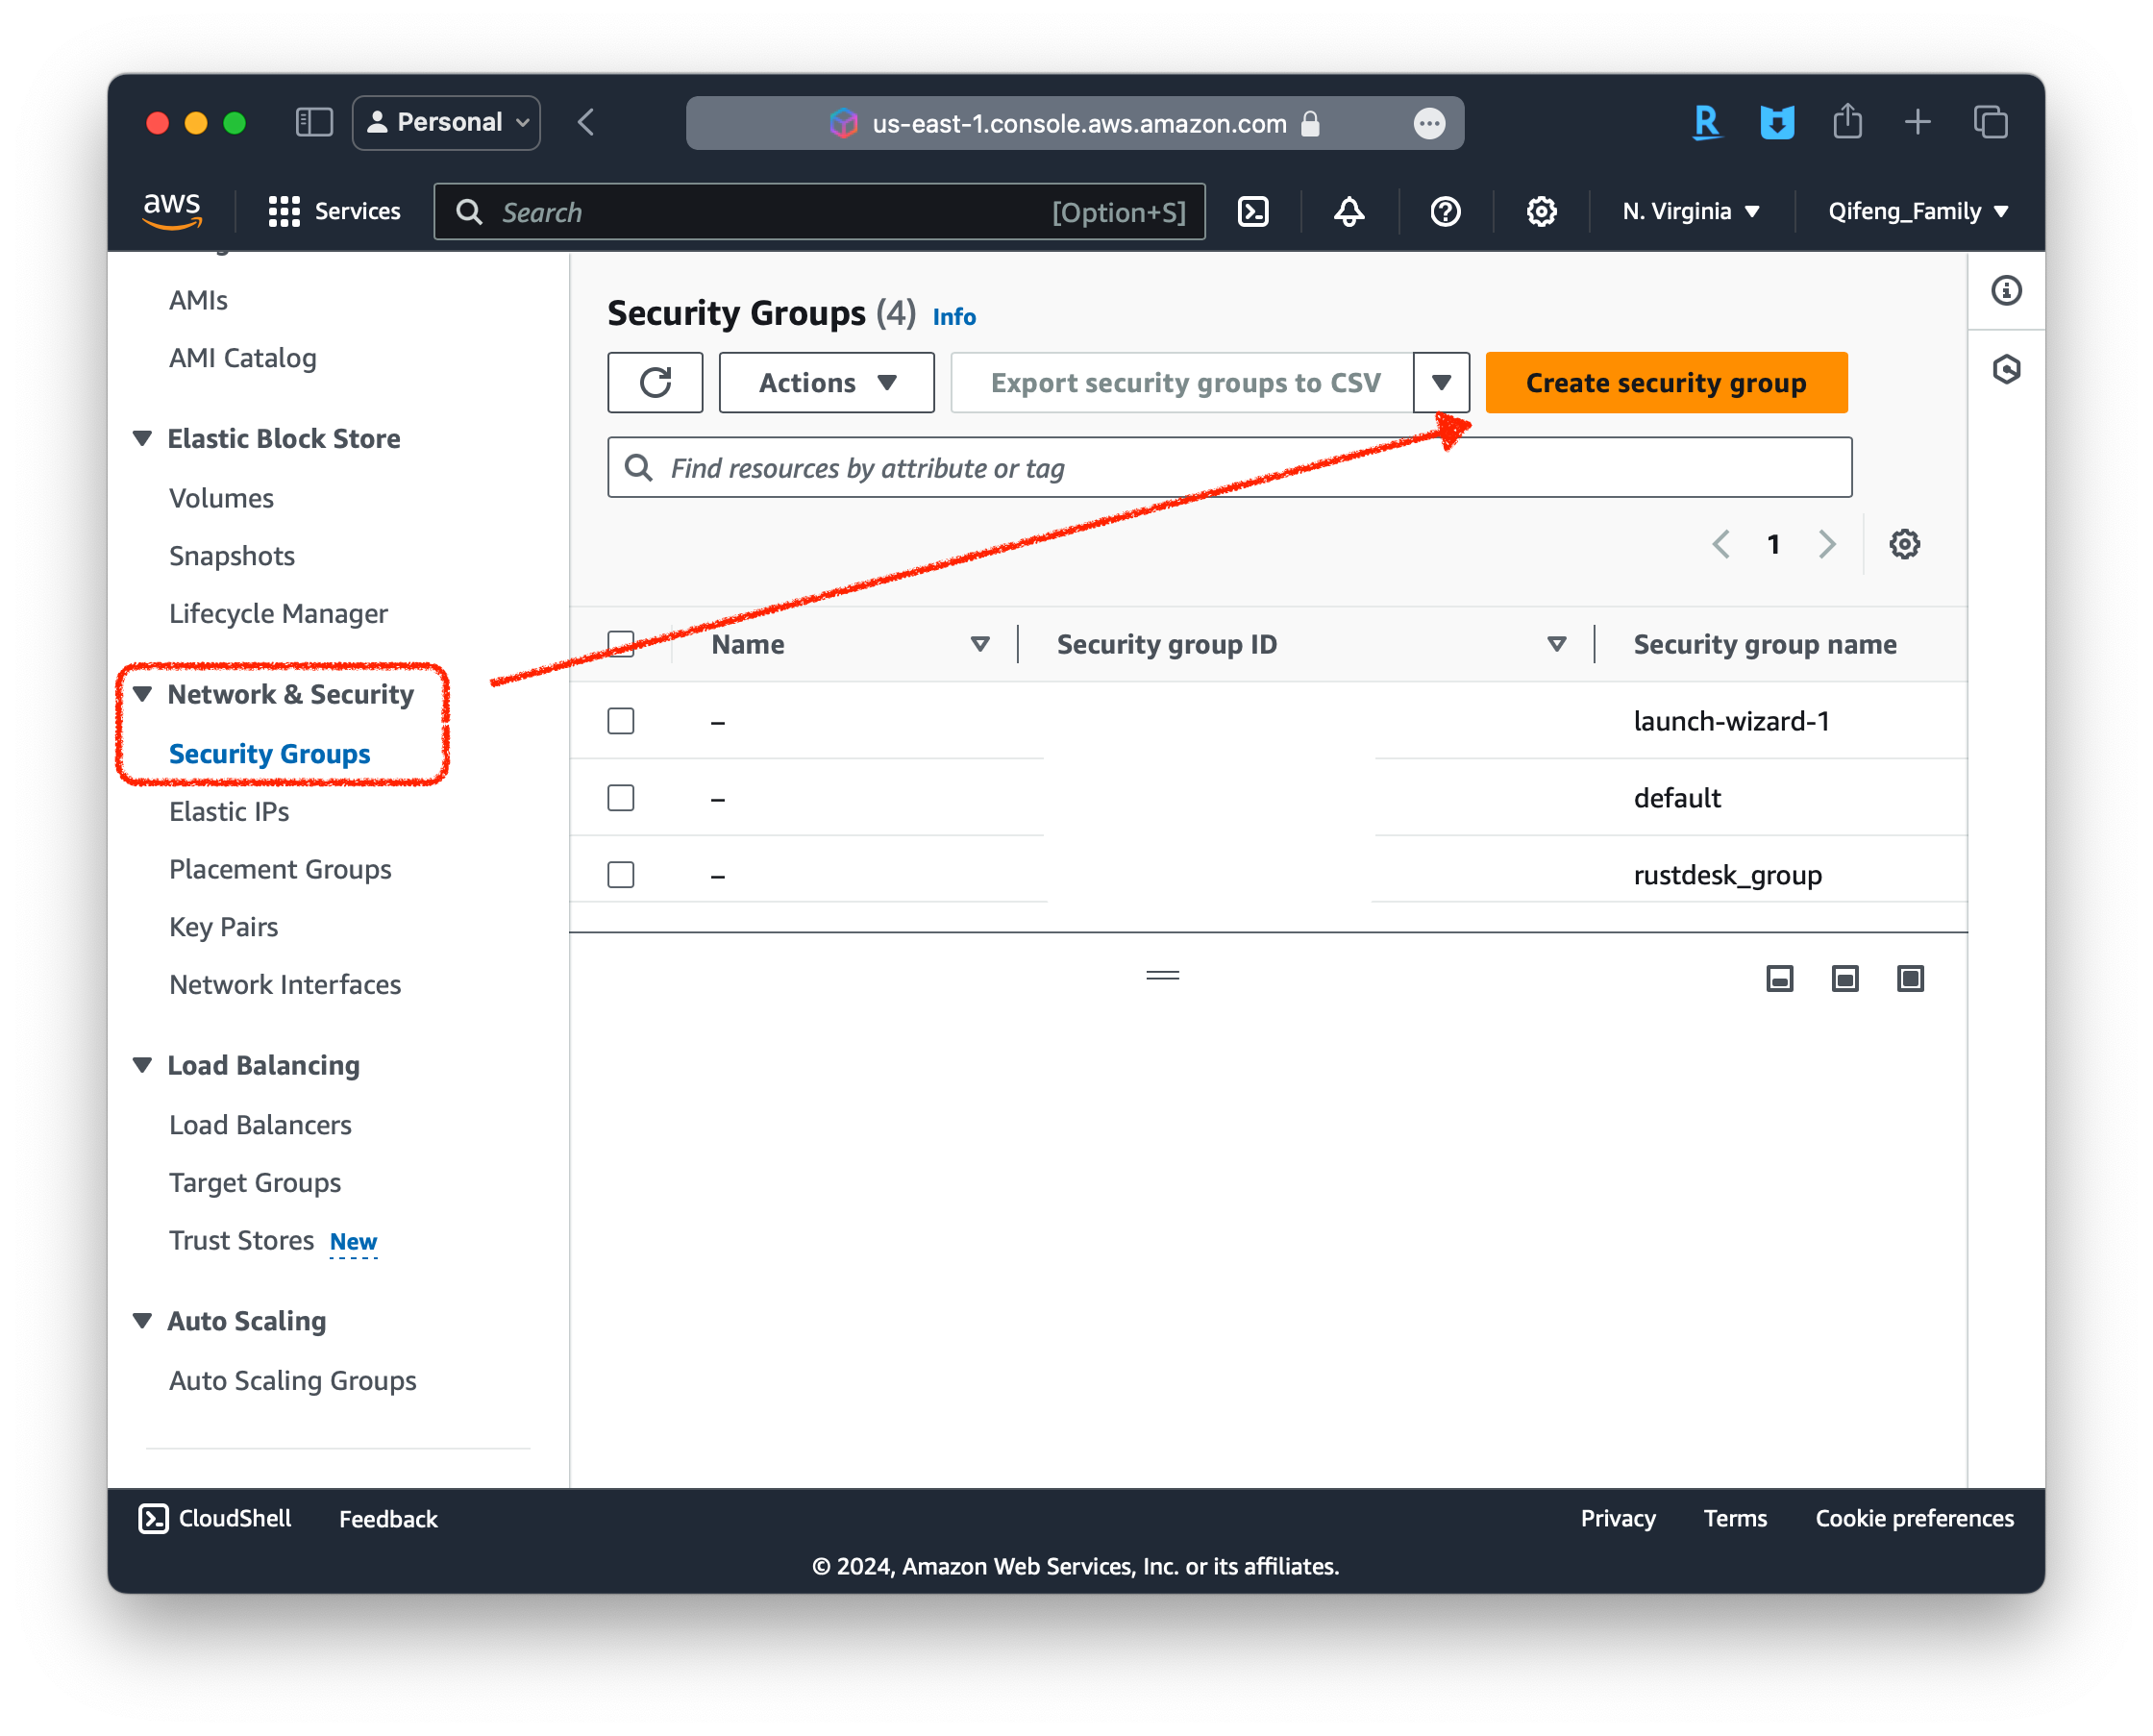This screenshot has height=1736, width=2153.
Task: Set split panel to half height
Action: point(1844,978)
